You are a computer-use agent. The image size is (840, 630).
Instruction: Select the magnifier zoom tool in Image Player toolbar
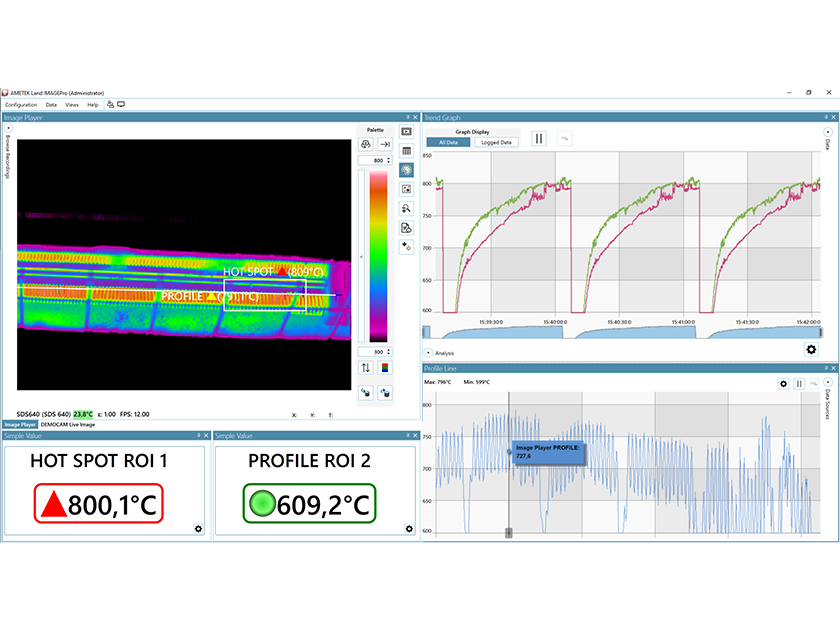406,208
